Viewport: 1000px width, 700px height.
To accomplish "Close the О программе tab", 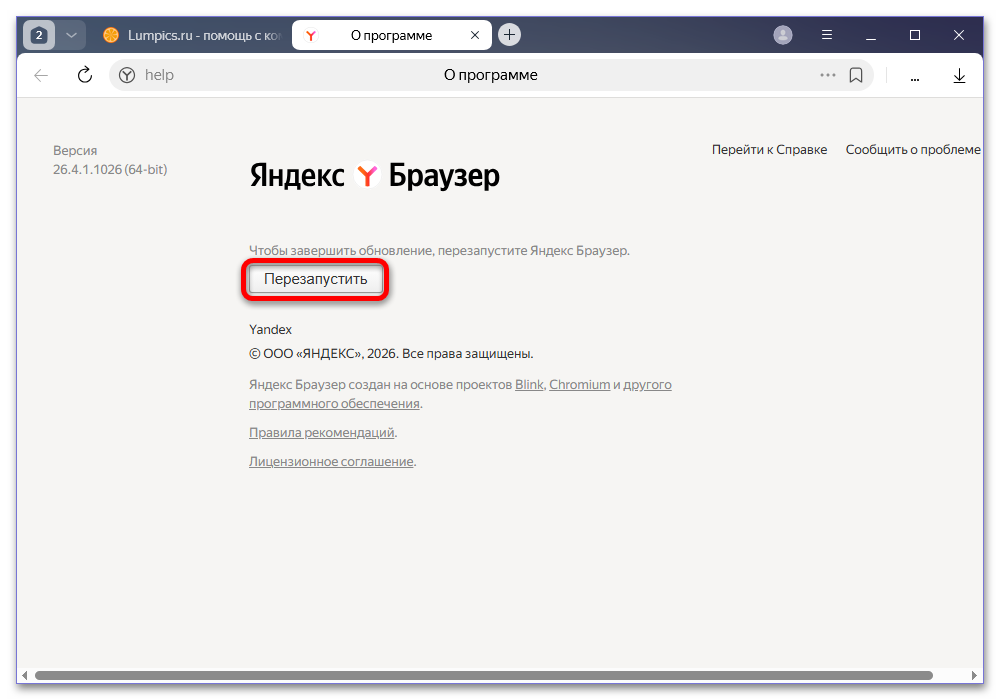I will [474, 35].
